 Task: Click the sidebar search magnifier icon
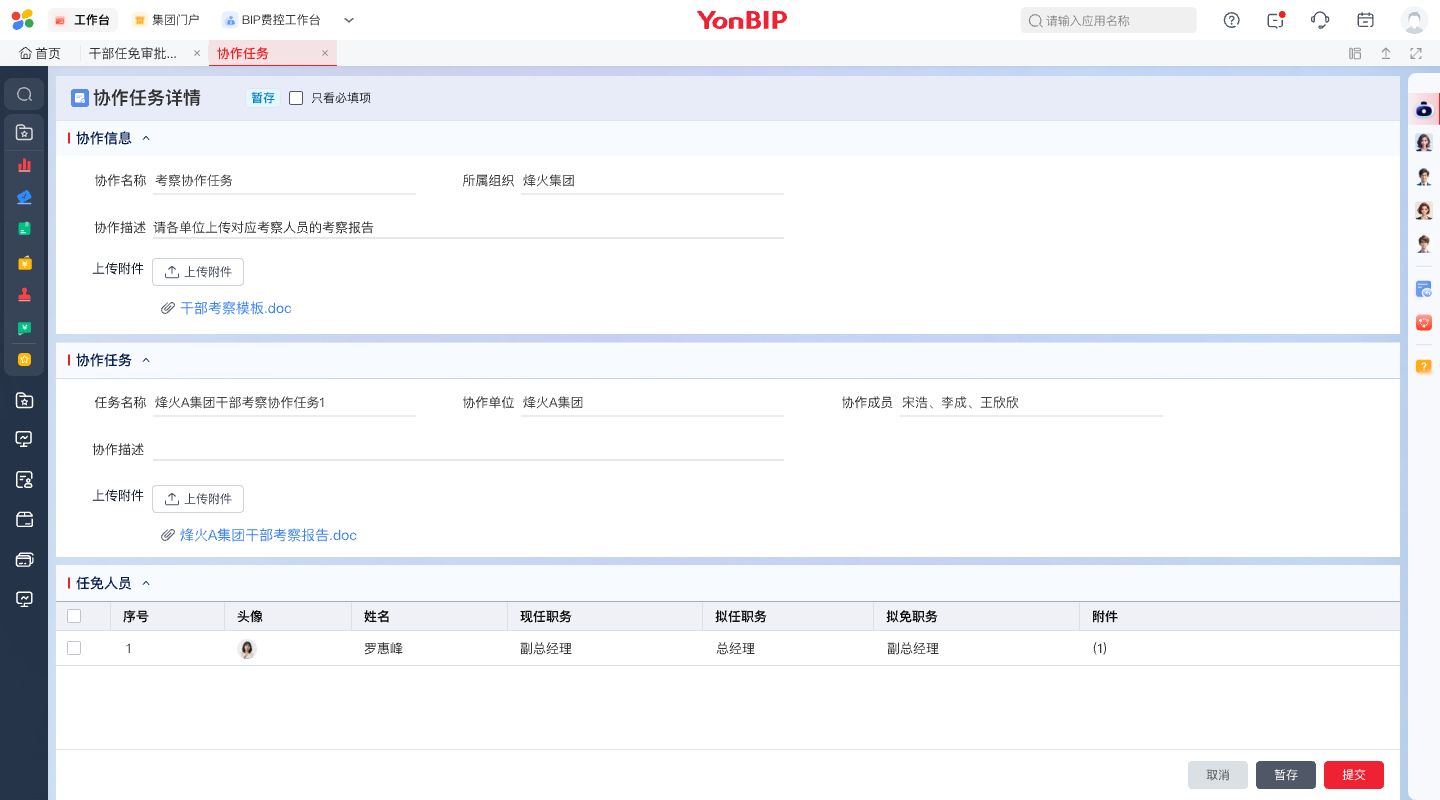25,94
